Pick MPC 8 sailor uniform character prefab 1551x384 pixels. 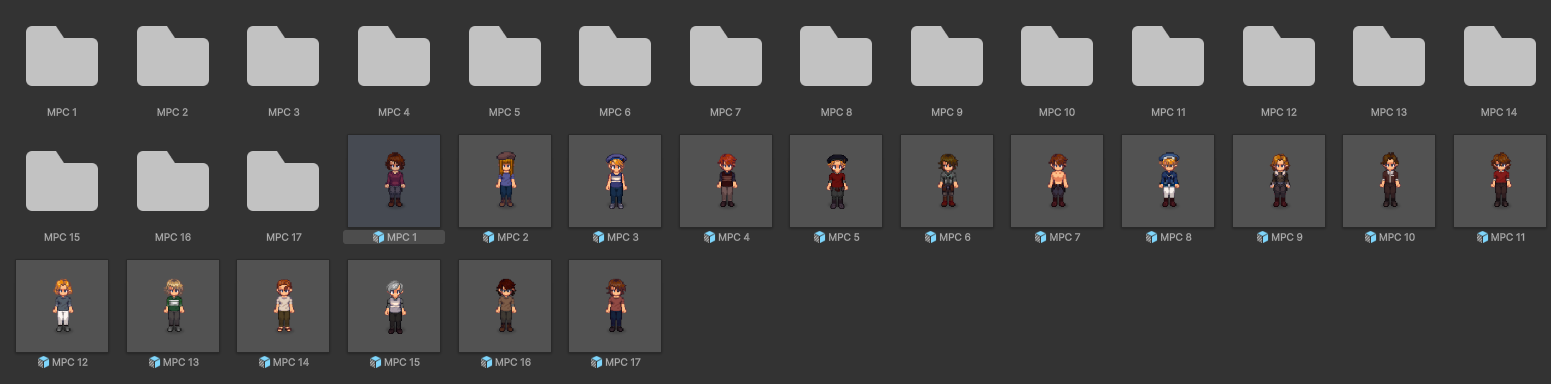pyautogui.click(x=1168, y=181)
